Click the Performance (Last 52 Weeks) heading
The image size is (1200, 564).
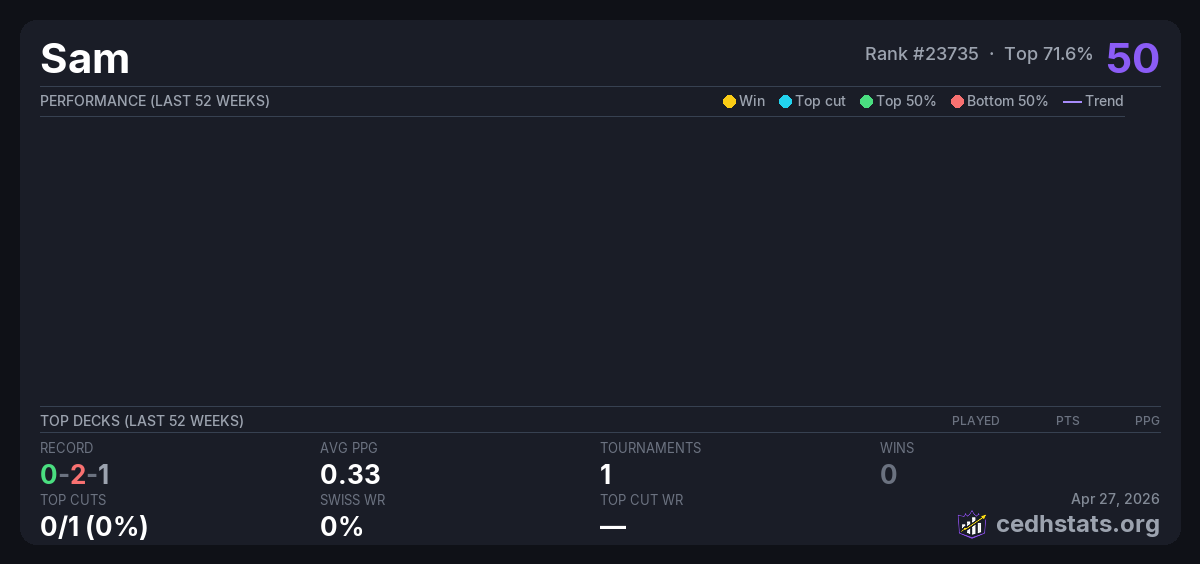155,101
